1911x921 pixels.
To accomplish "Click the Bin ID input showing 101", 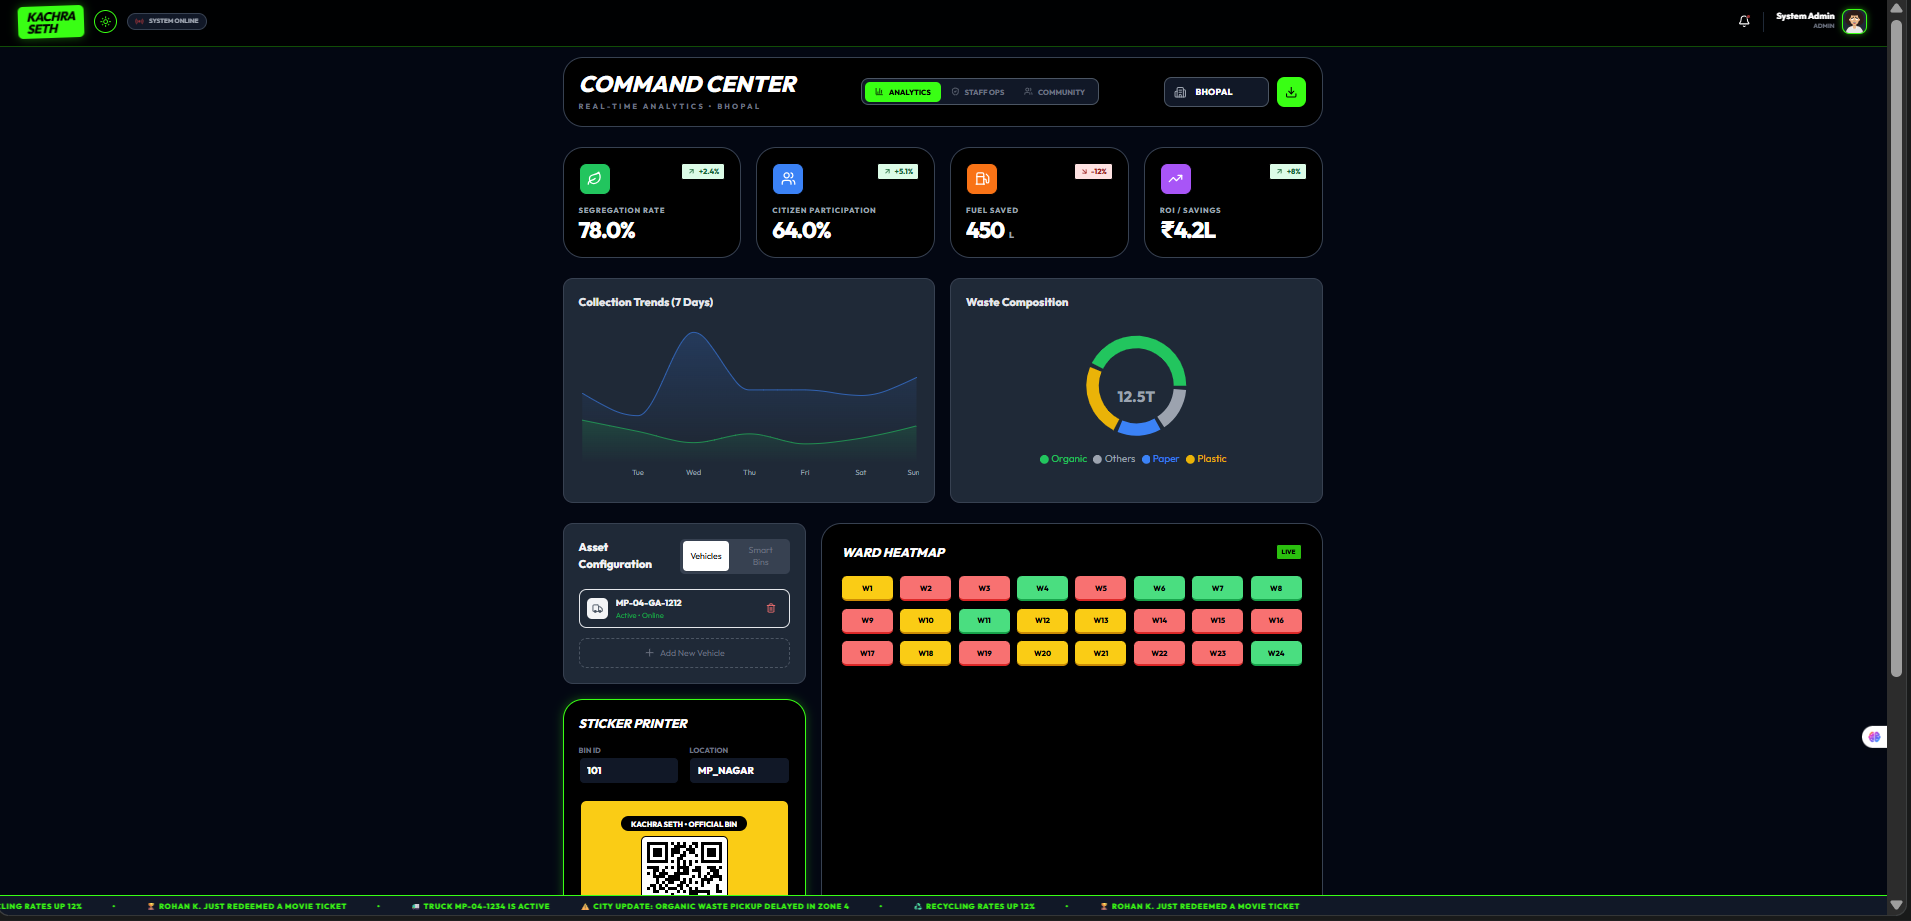I will tap(628, 770).
